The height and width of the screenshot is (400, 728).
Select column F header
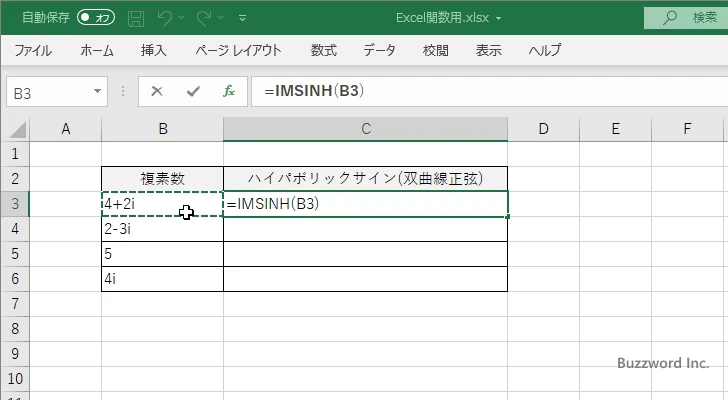[687, 129]
